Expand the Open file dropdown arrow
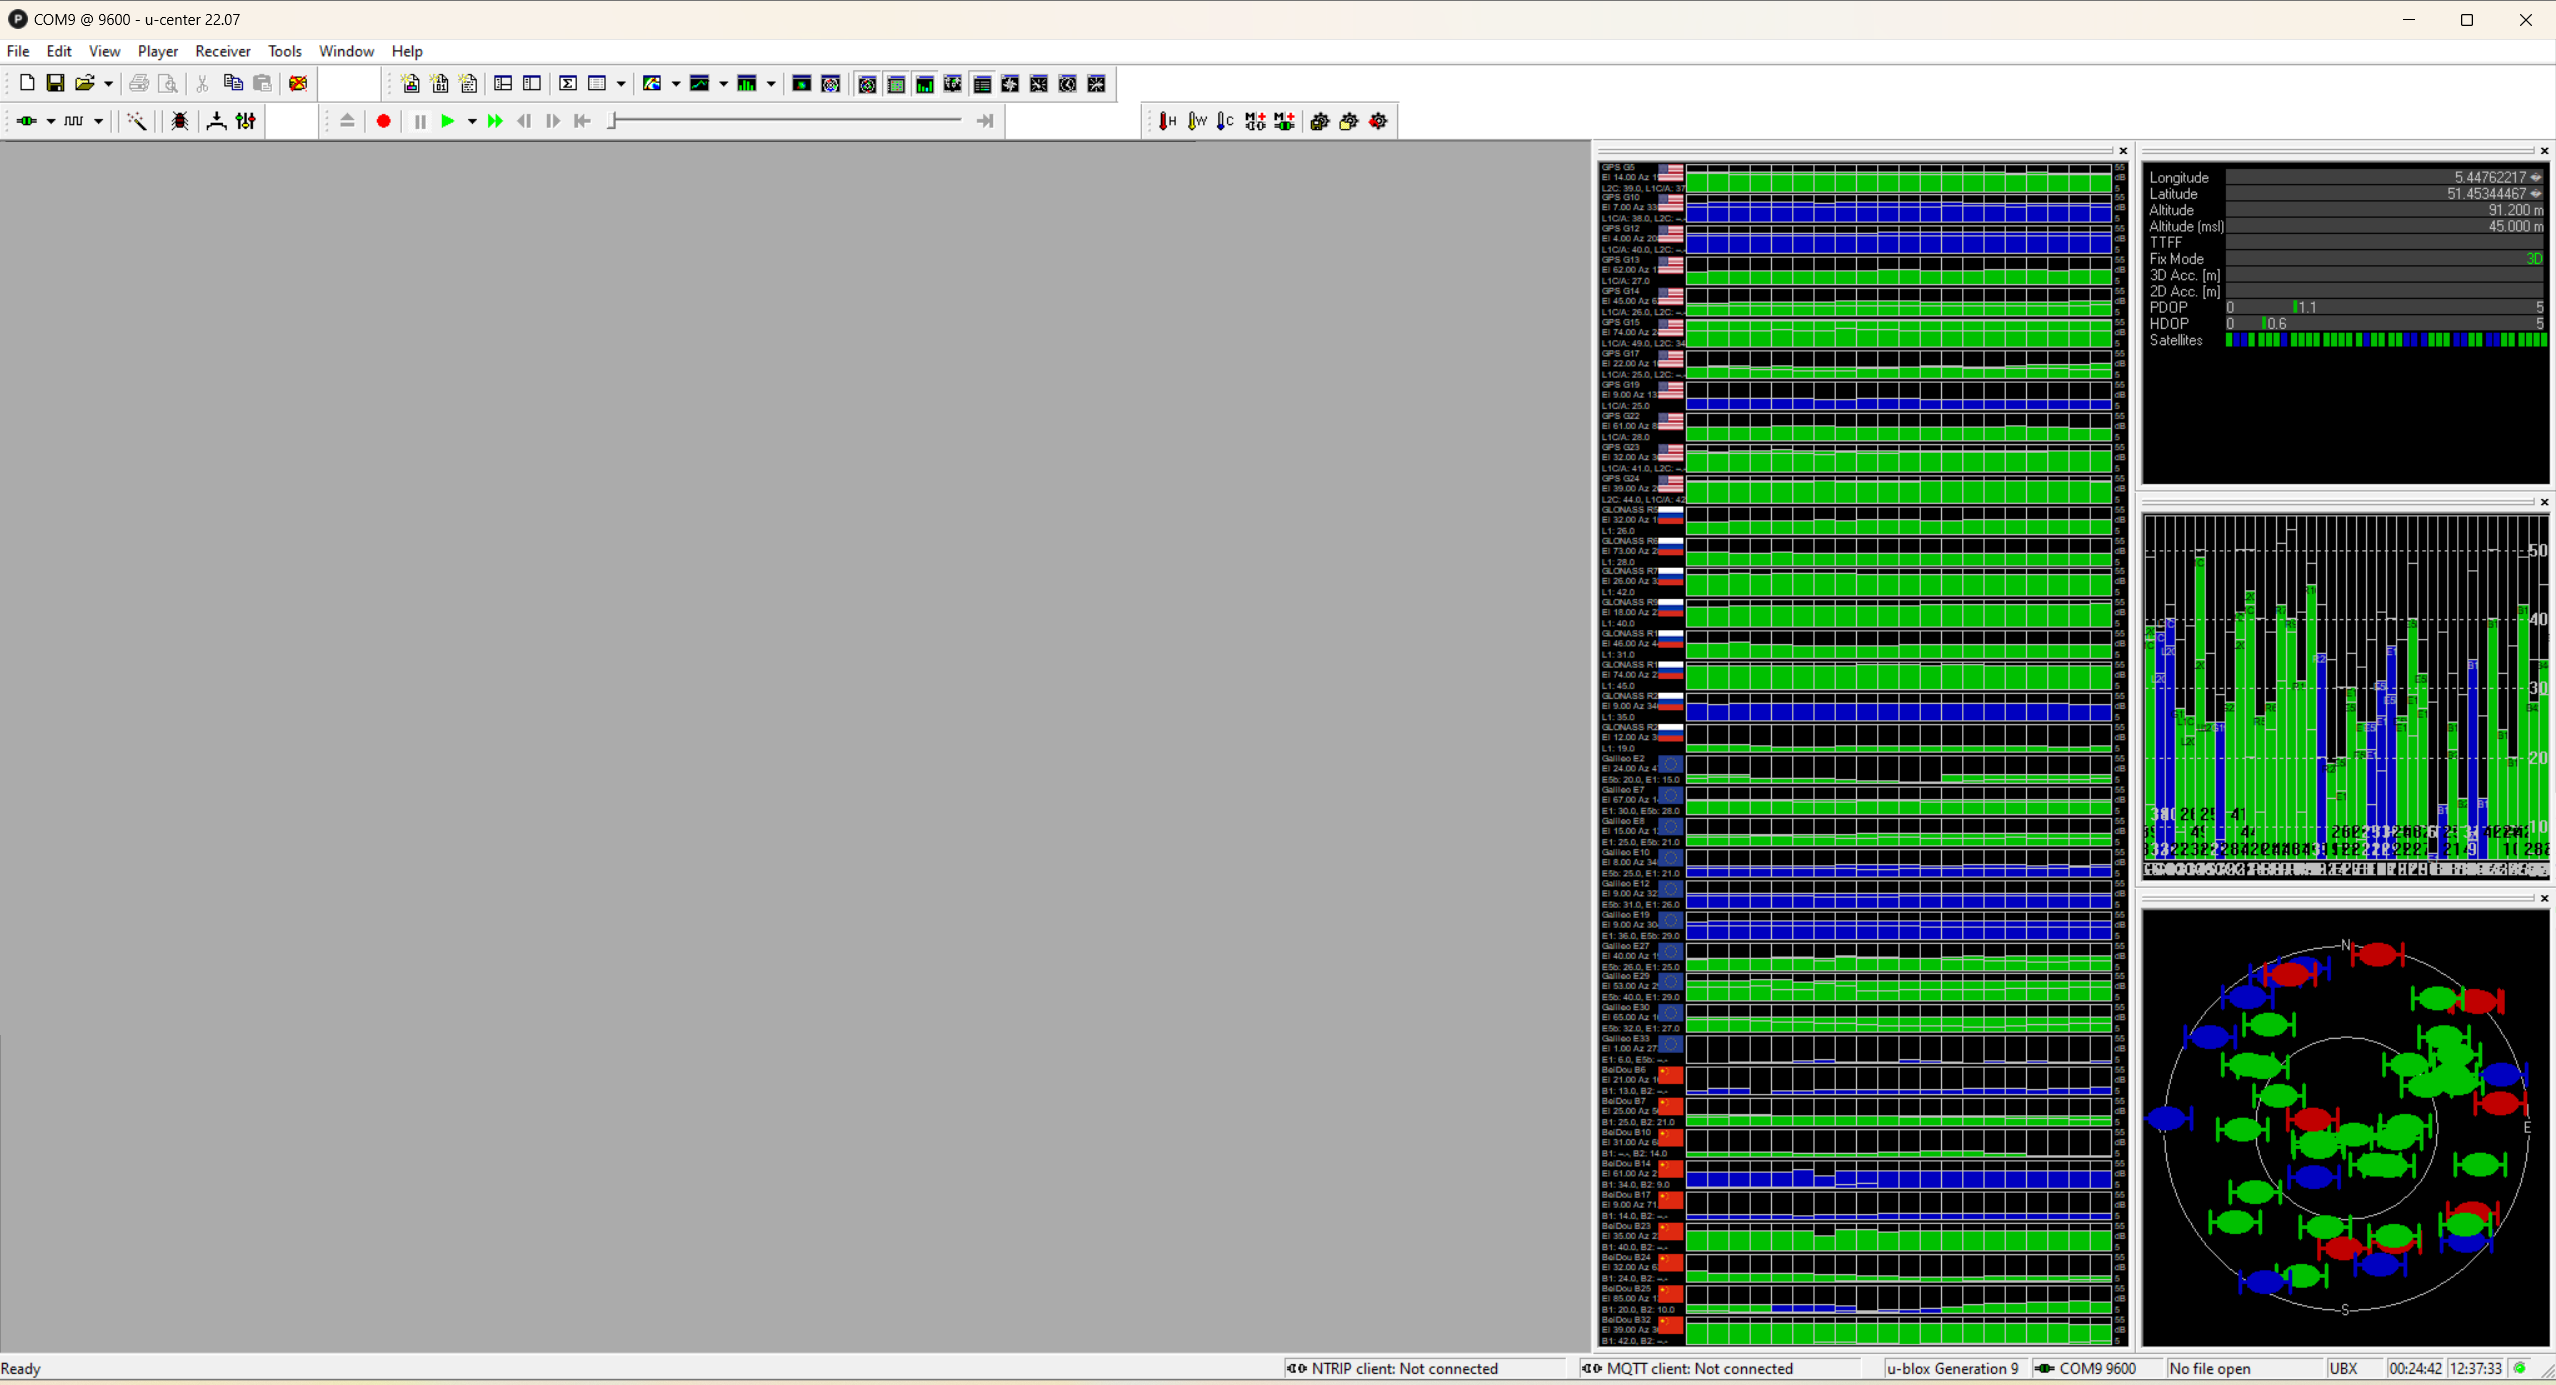2556x1385 pixels. (108, 84)
